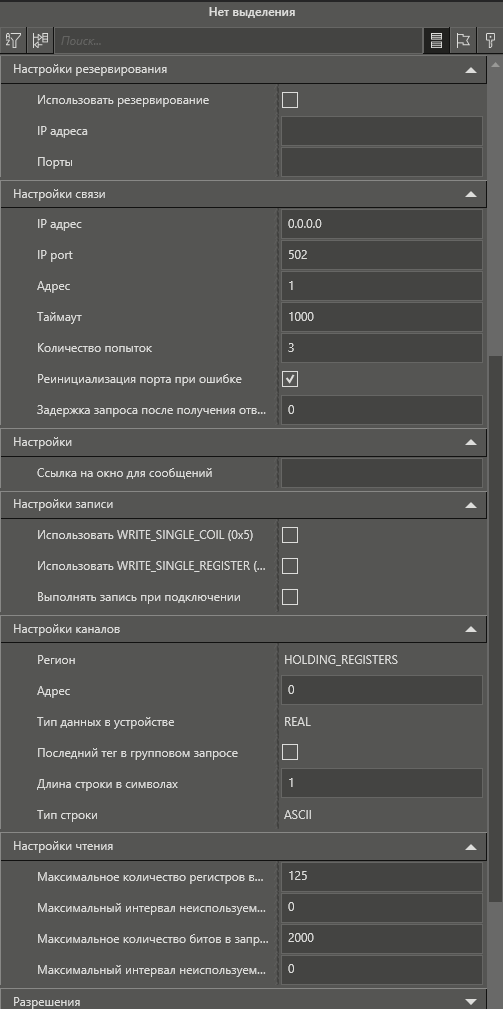Collapse the Настройки чтения section
This screenshot has width=503, height=1009.
tap(471, 846)
